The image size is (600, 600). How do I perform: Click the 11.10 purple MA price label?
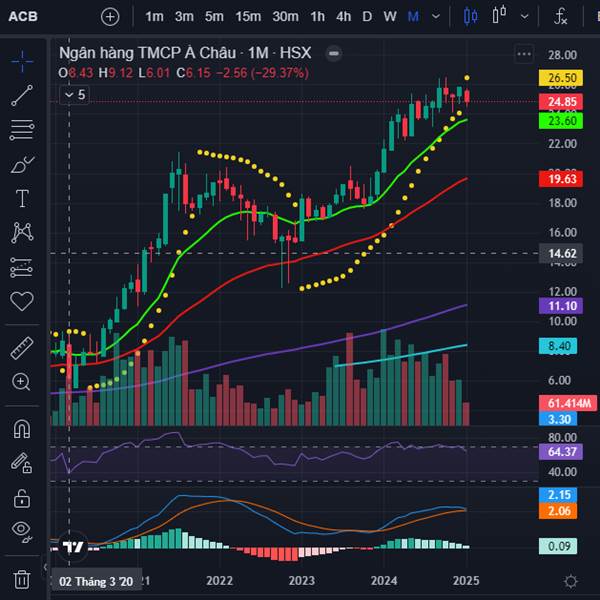coord(561,306)
